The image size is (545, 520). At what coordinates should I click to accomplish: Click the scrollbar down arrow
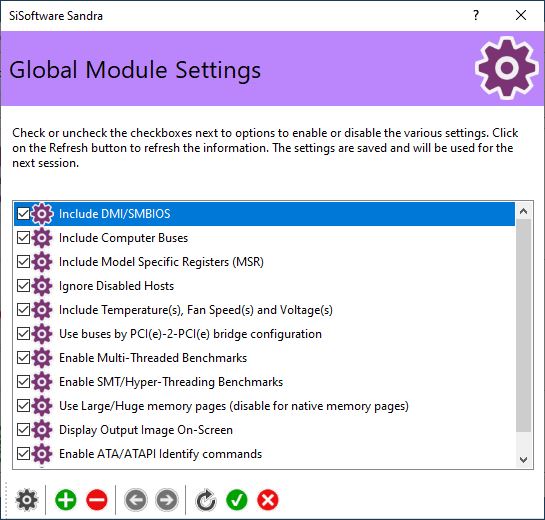pyautogui.click(x=523, y=460)
